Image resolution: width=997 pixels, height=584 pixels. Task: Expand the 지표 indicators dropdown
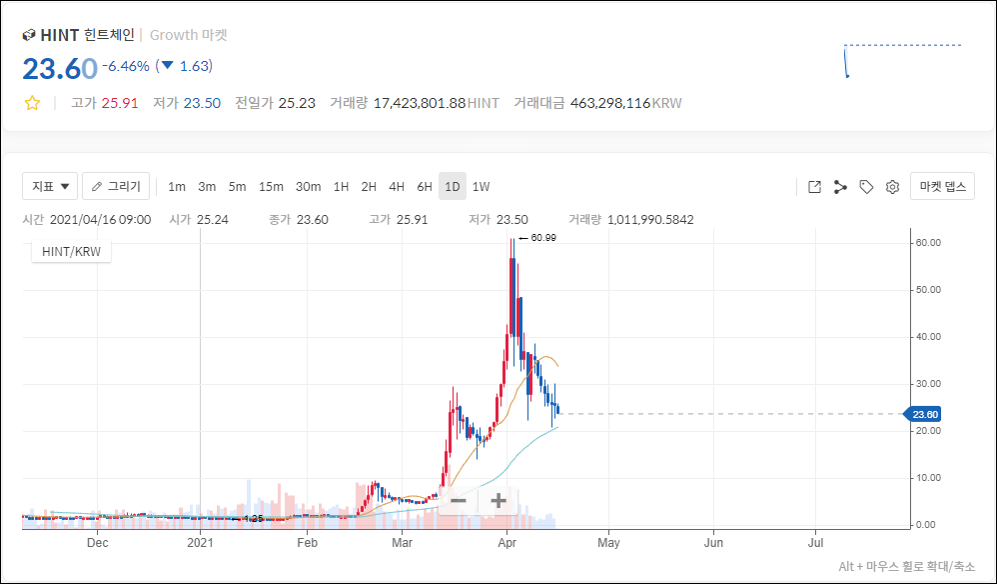(50, 186)
